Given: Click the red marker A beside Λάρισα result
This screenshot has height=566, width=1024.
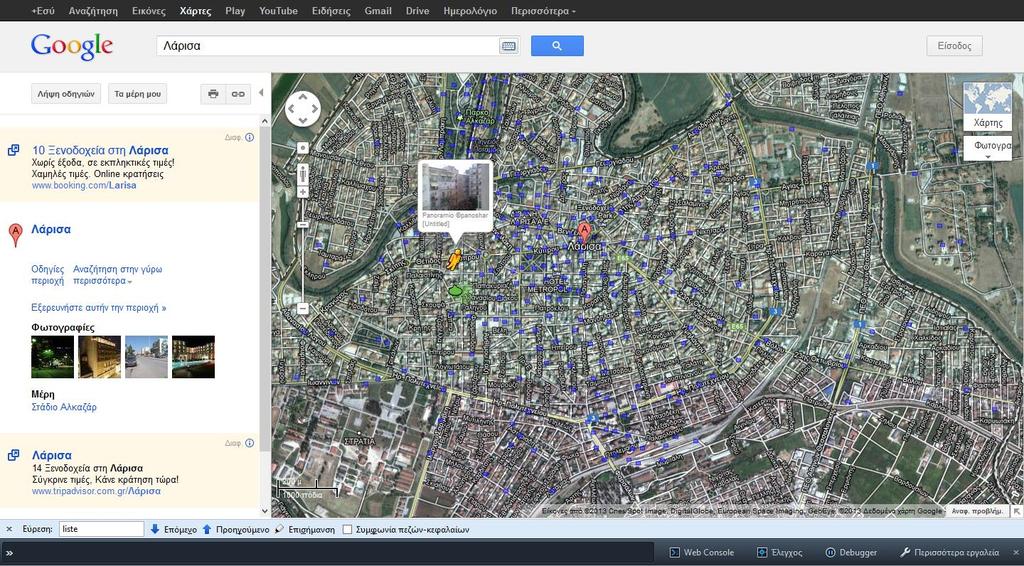Looking at the screenshot, I should point(15,235).
